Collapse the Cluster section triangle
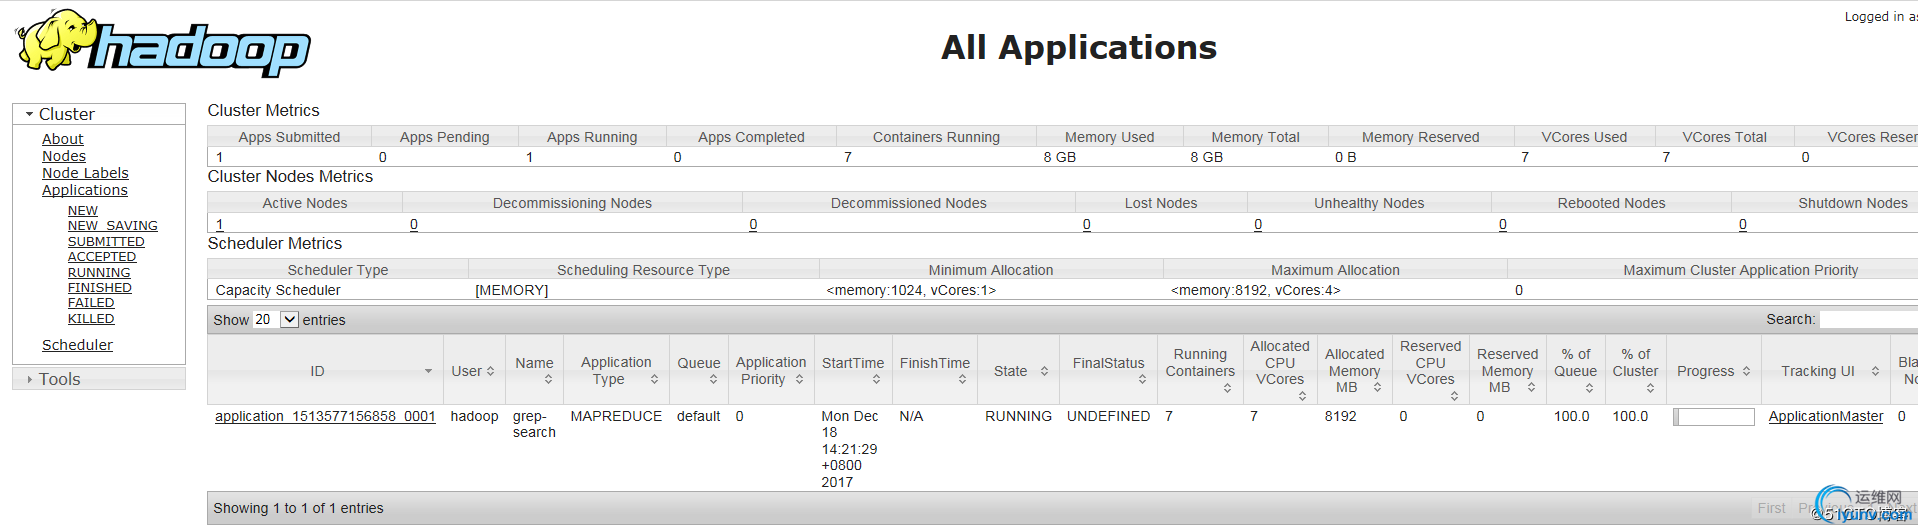 [x=30, y=114]
